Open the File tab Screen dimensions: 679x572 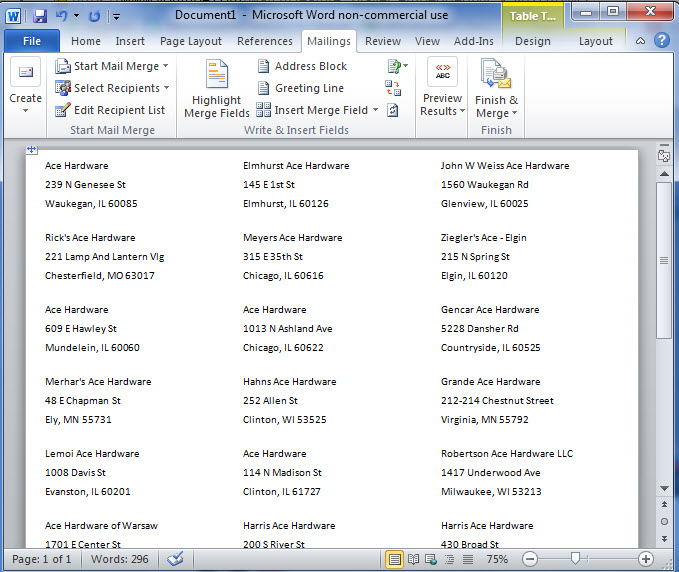[32, 41]
